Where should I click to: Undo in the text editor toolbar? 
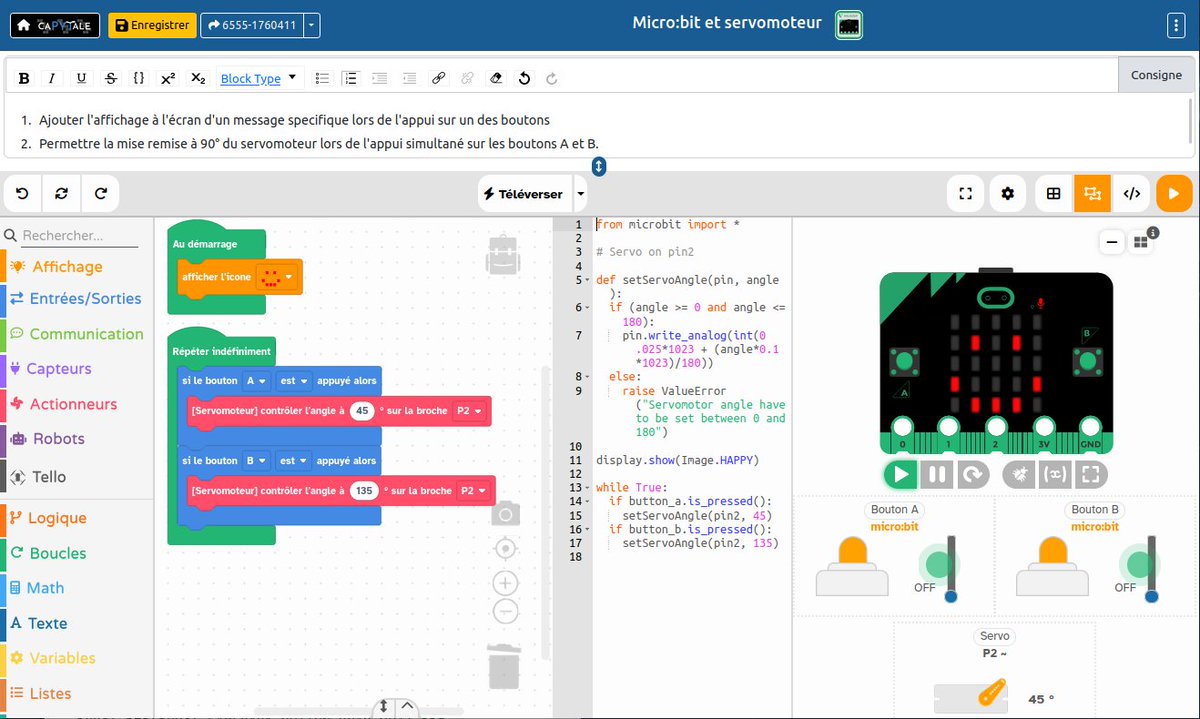(x=524, y=78)
